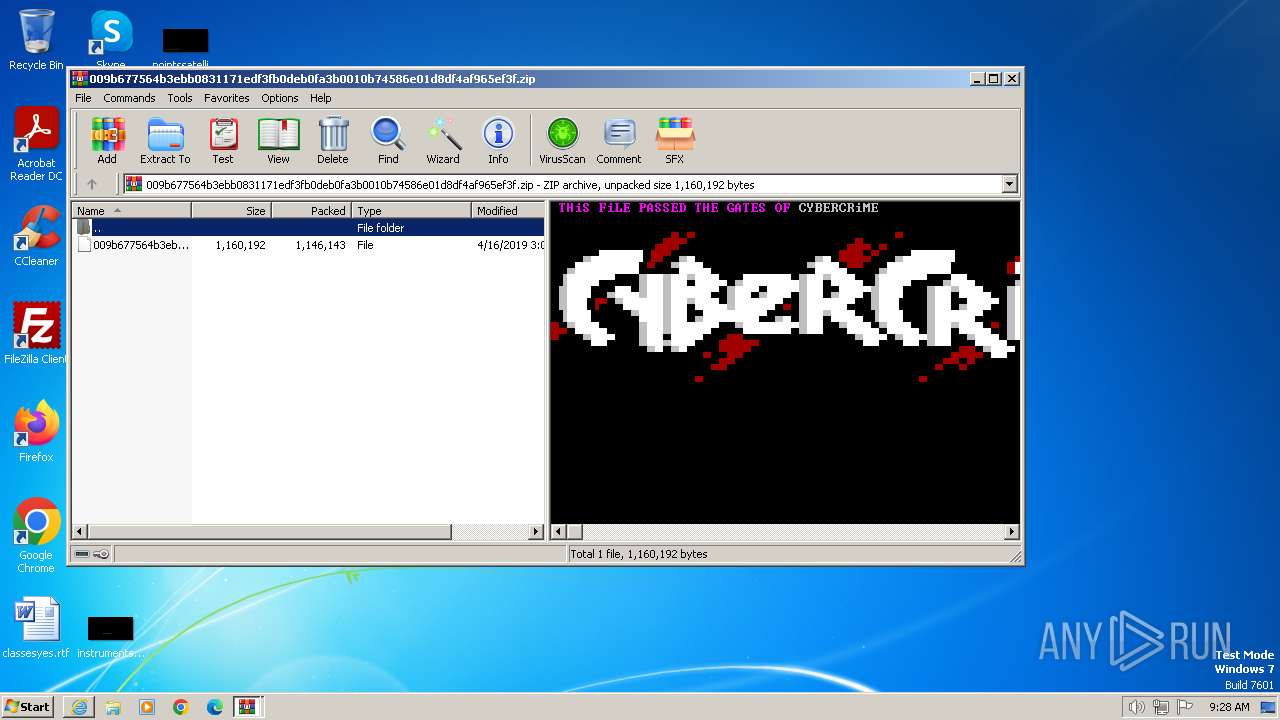Viewport: 1280px width, 720px height.
Task: Open the Tools menu
Action: (180, 98)
